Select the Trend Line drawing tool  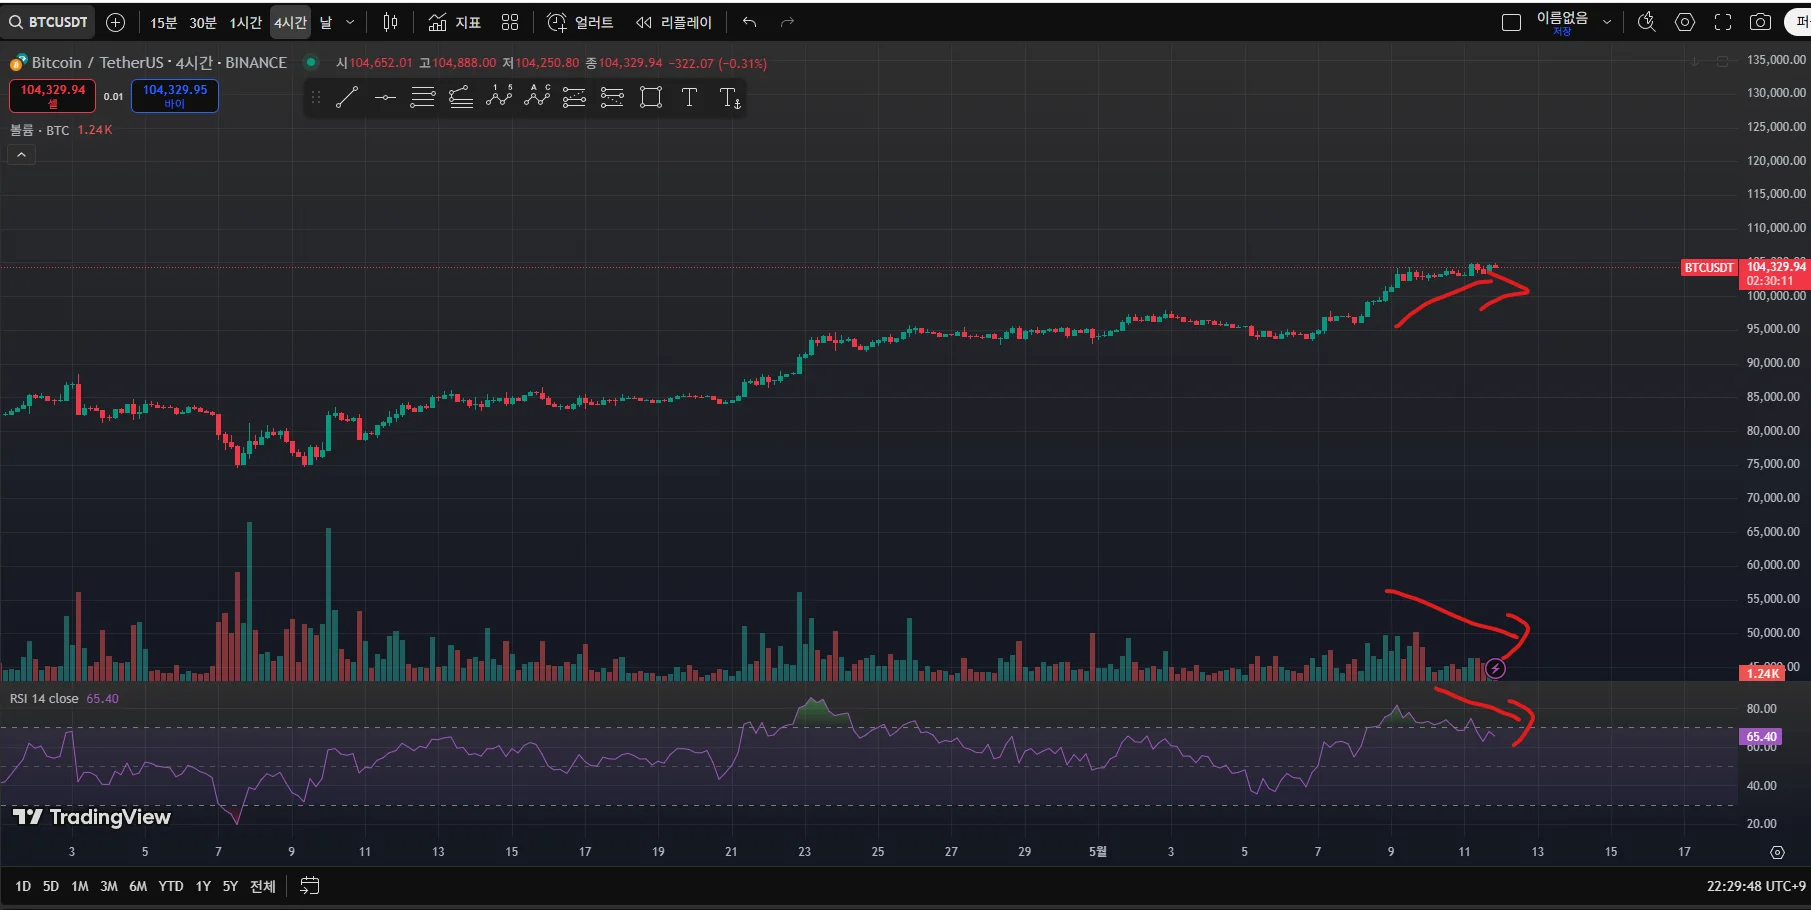[x=347, y=97]
